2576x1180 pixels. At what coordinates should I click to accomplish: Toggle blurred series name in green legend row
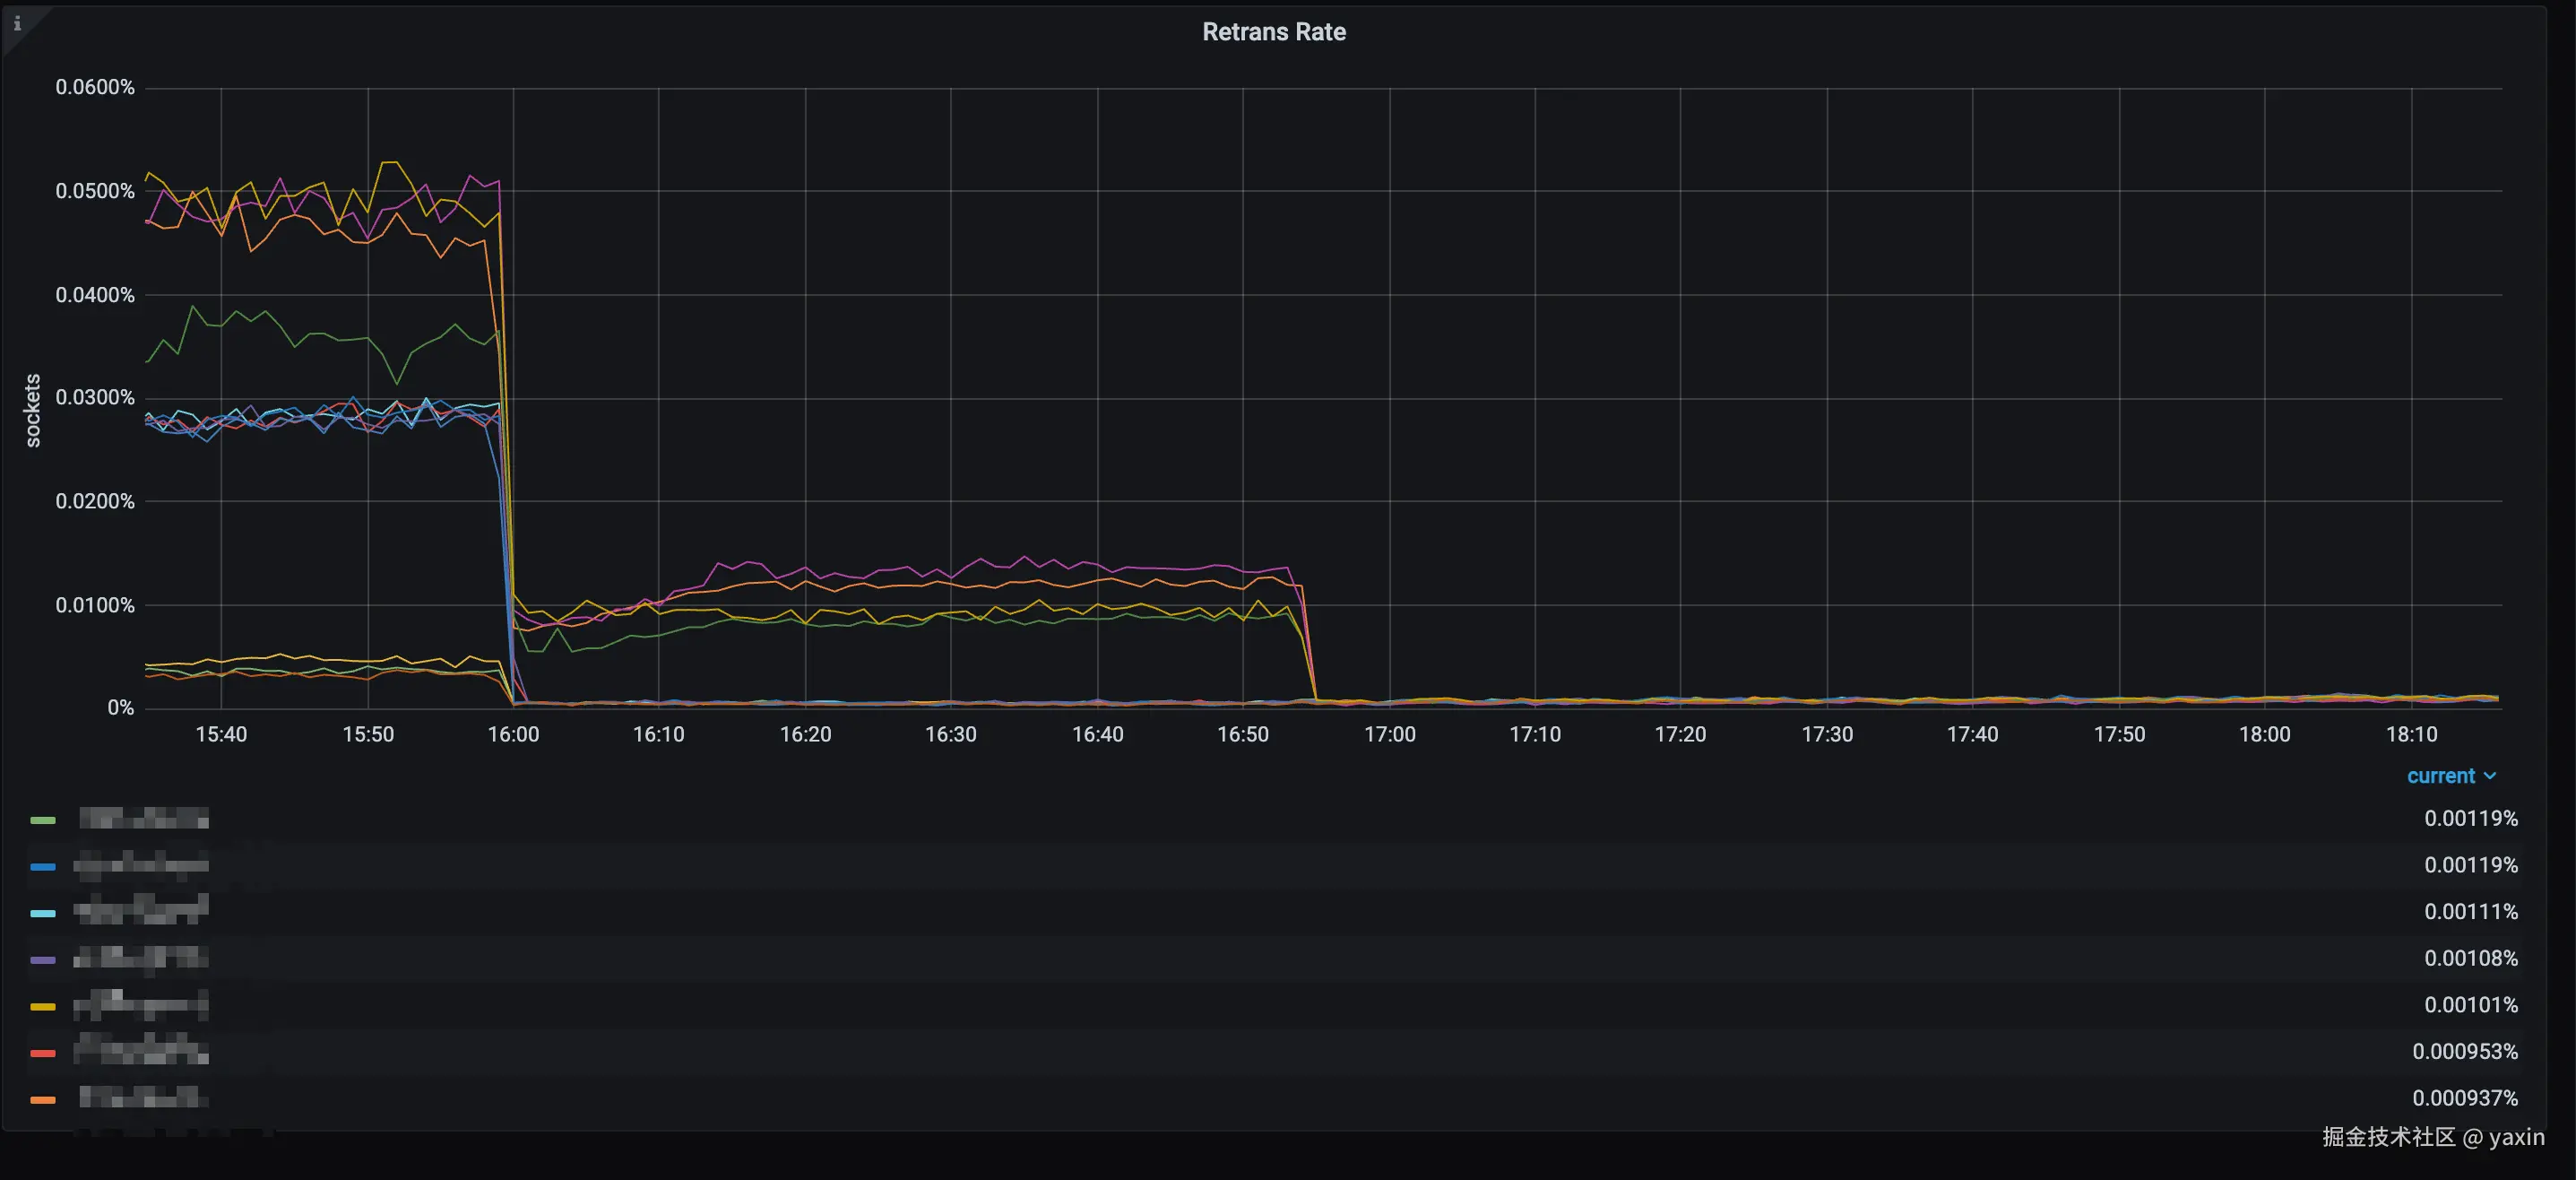(143, 819)
